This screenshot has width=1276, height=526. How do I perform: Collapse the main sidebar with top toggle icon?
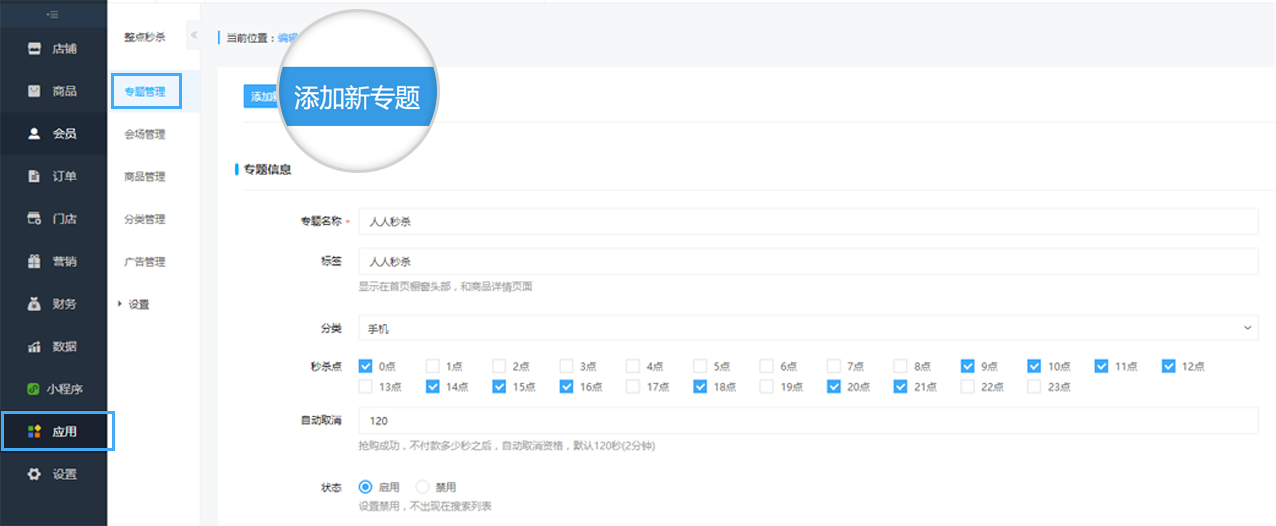pos(53,14)
